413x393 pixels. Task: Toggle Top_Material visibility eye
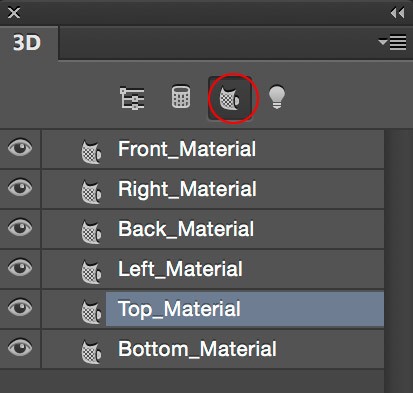[x=20, y=308]
